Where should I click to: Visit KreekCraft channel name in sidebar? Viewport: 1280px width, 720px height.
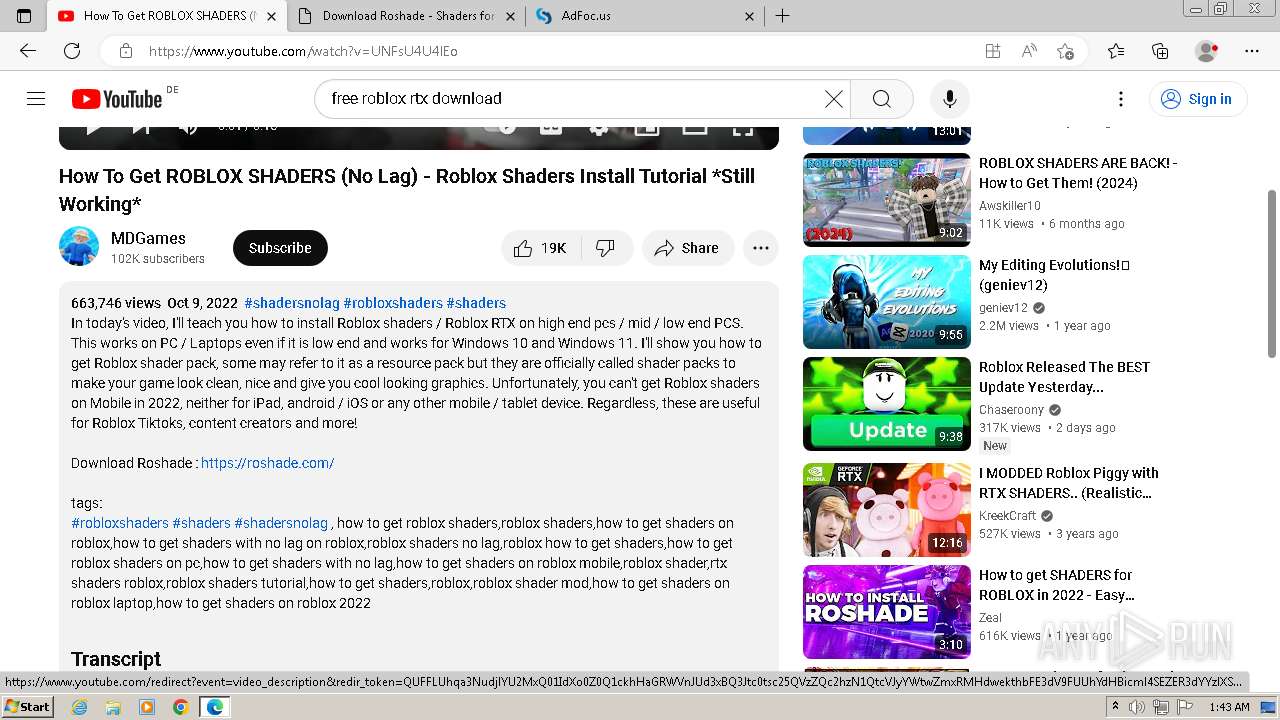1007,516
